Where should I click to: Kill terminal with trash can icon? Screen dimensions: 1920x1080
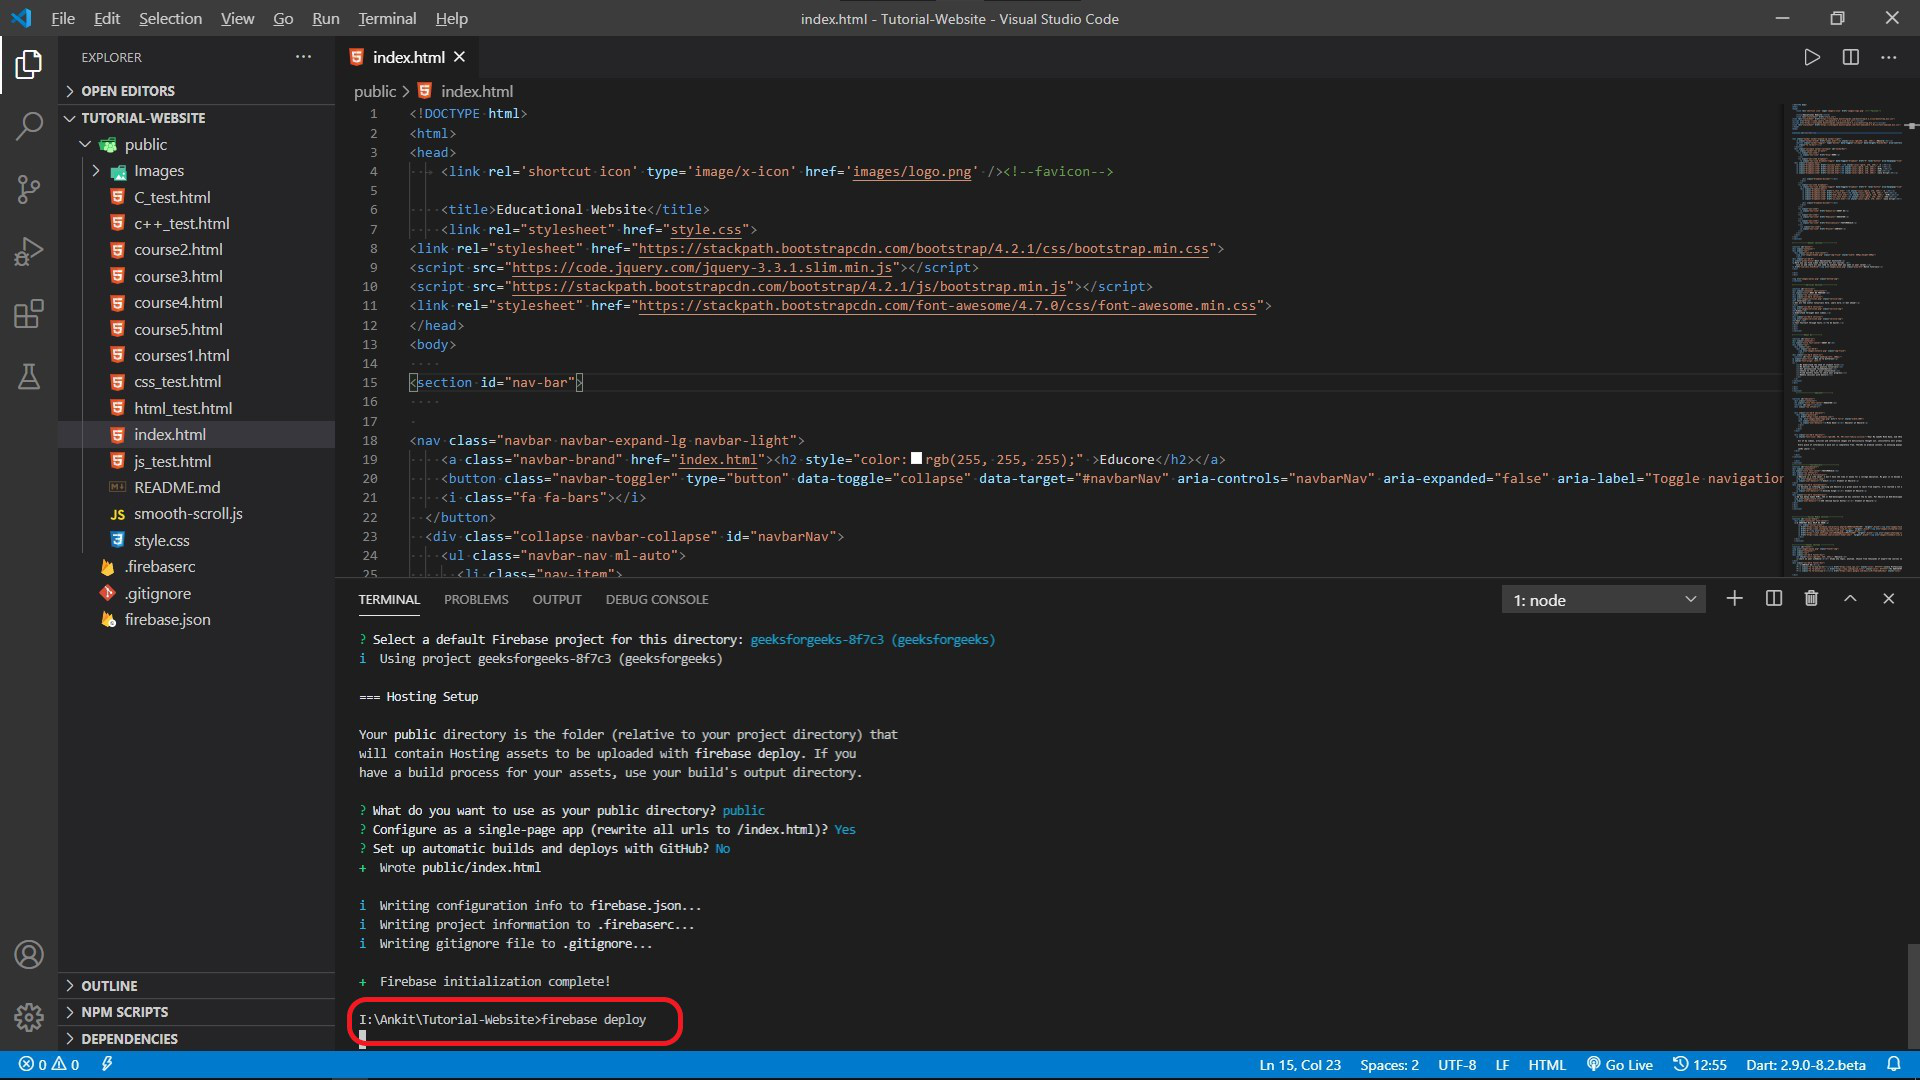(1811, 598)
